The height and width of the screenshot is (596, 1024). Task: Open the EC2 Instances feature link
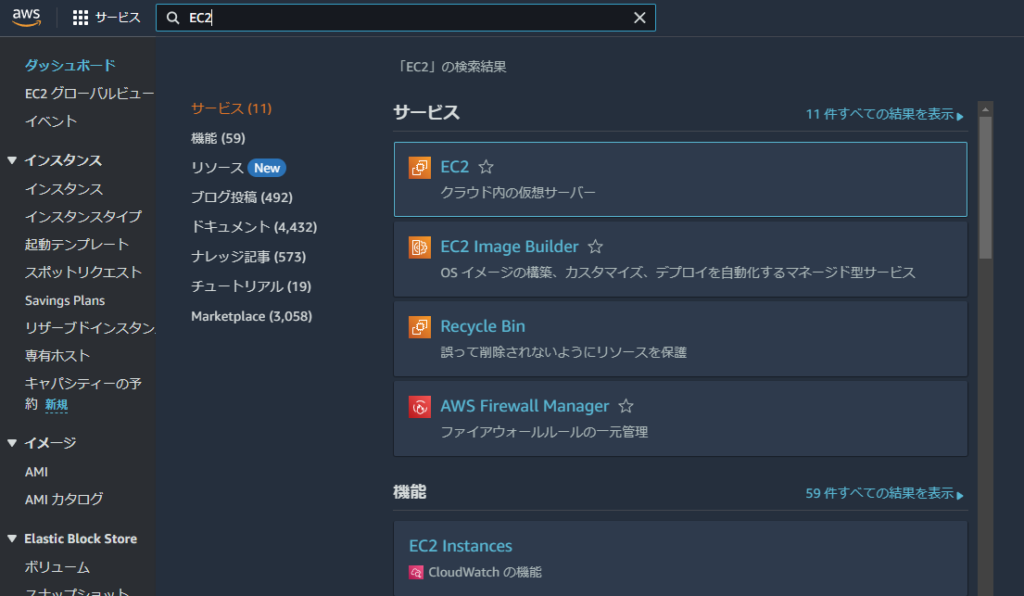click(x=460, y=546)
